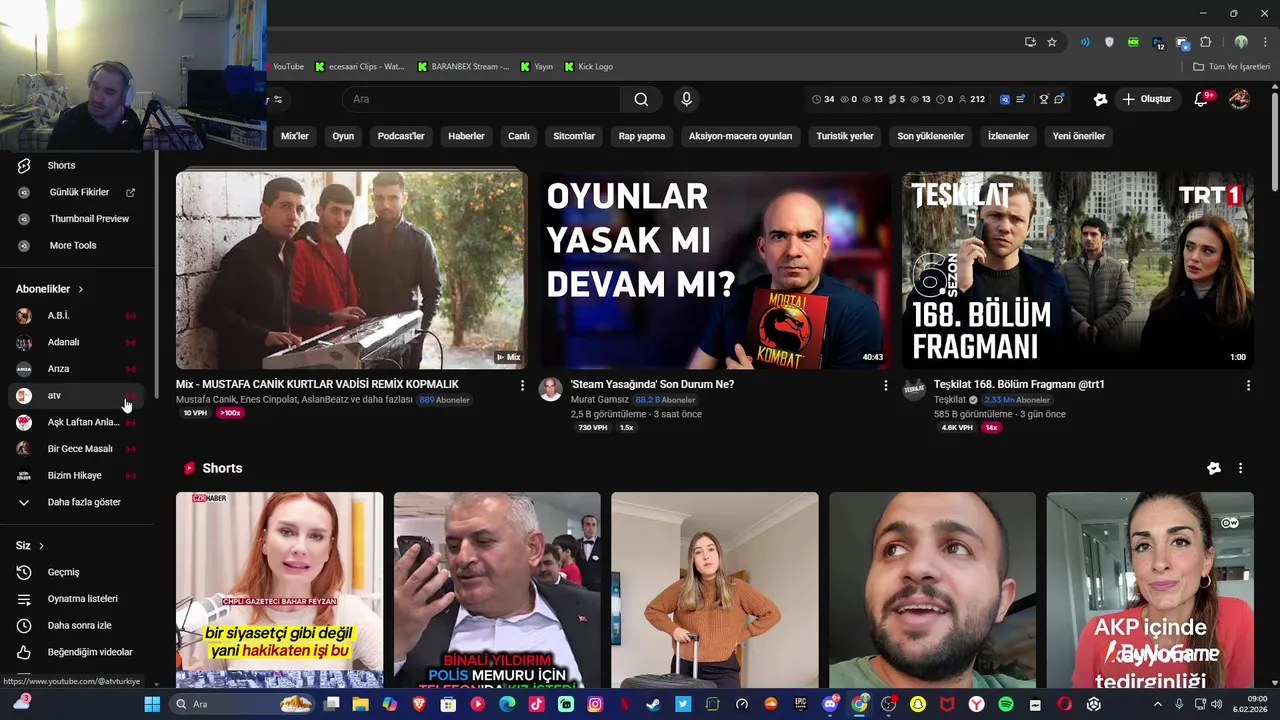Open the Tüm Yer İşaretleri bookmarks folder
The height and width of the screenshot is (720, 1280).
coord(1233,67)
